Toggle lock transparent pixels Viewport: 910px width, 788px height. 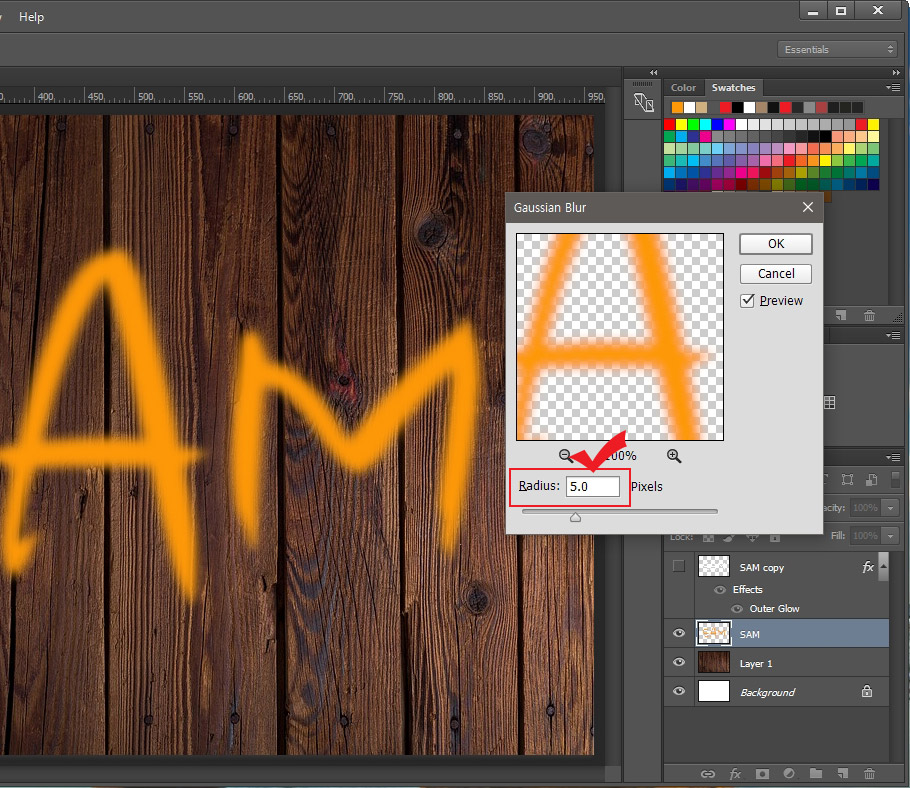pyautogui.click(x=708, y=538)
